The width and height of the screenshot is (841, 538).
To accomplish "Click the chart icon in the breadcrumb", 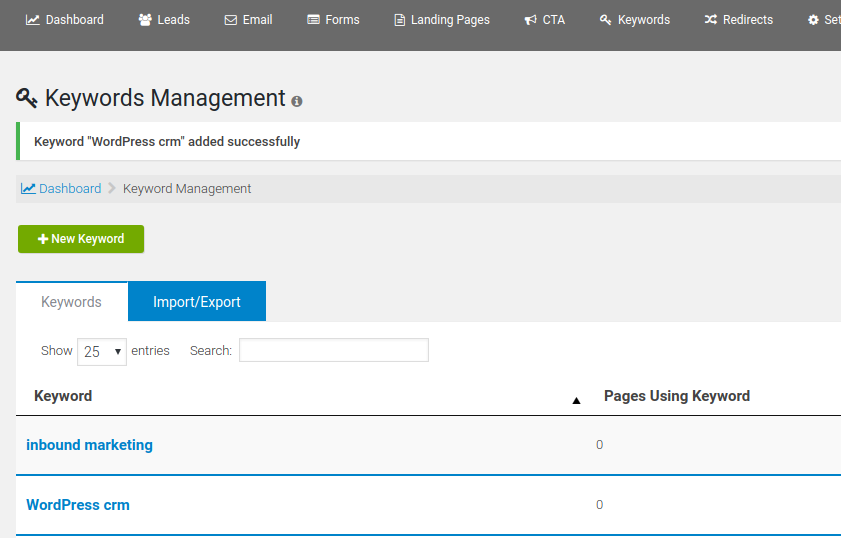I will [28, 188].
